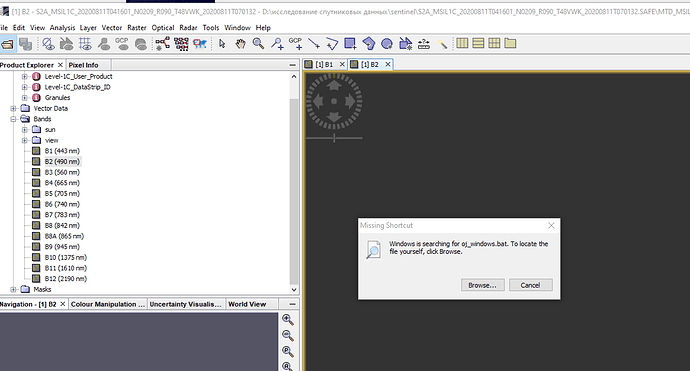Select band B8A (865 nm)
The image size is (690, 371).
point(64,236)
